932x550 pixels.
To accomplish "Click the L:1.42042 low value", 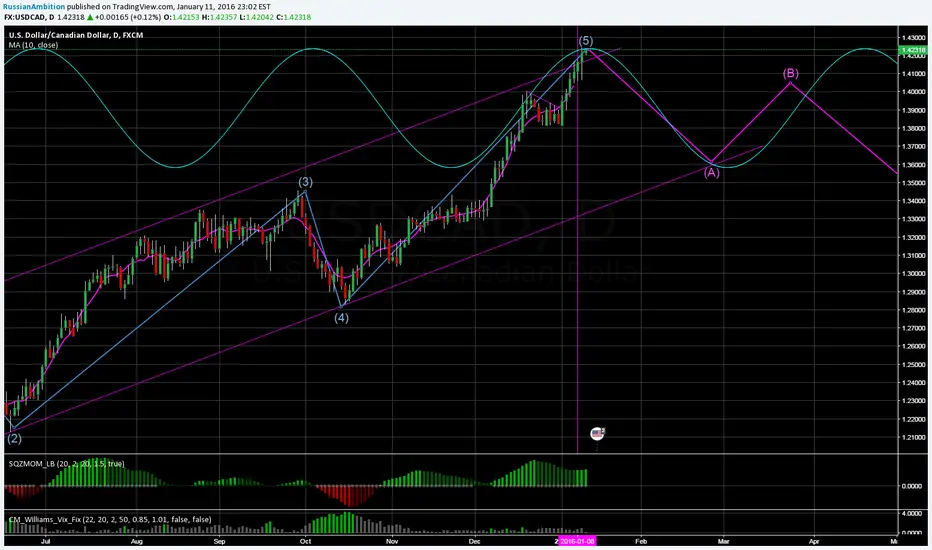I will click(256, 17).
